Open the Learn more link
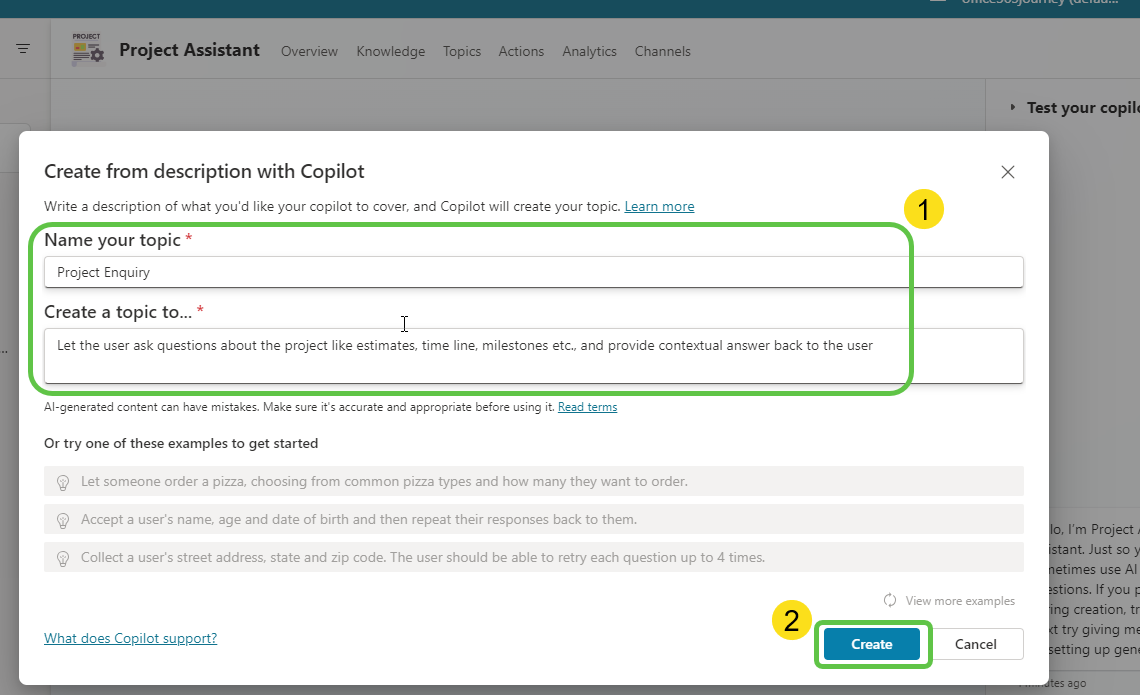The width and height of the screenshot is (1140, 695). (659, 206)
